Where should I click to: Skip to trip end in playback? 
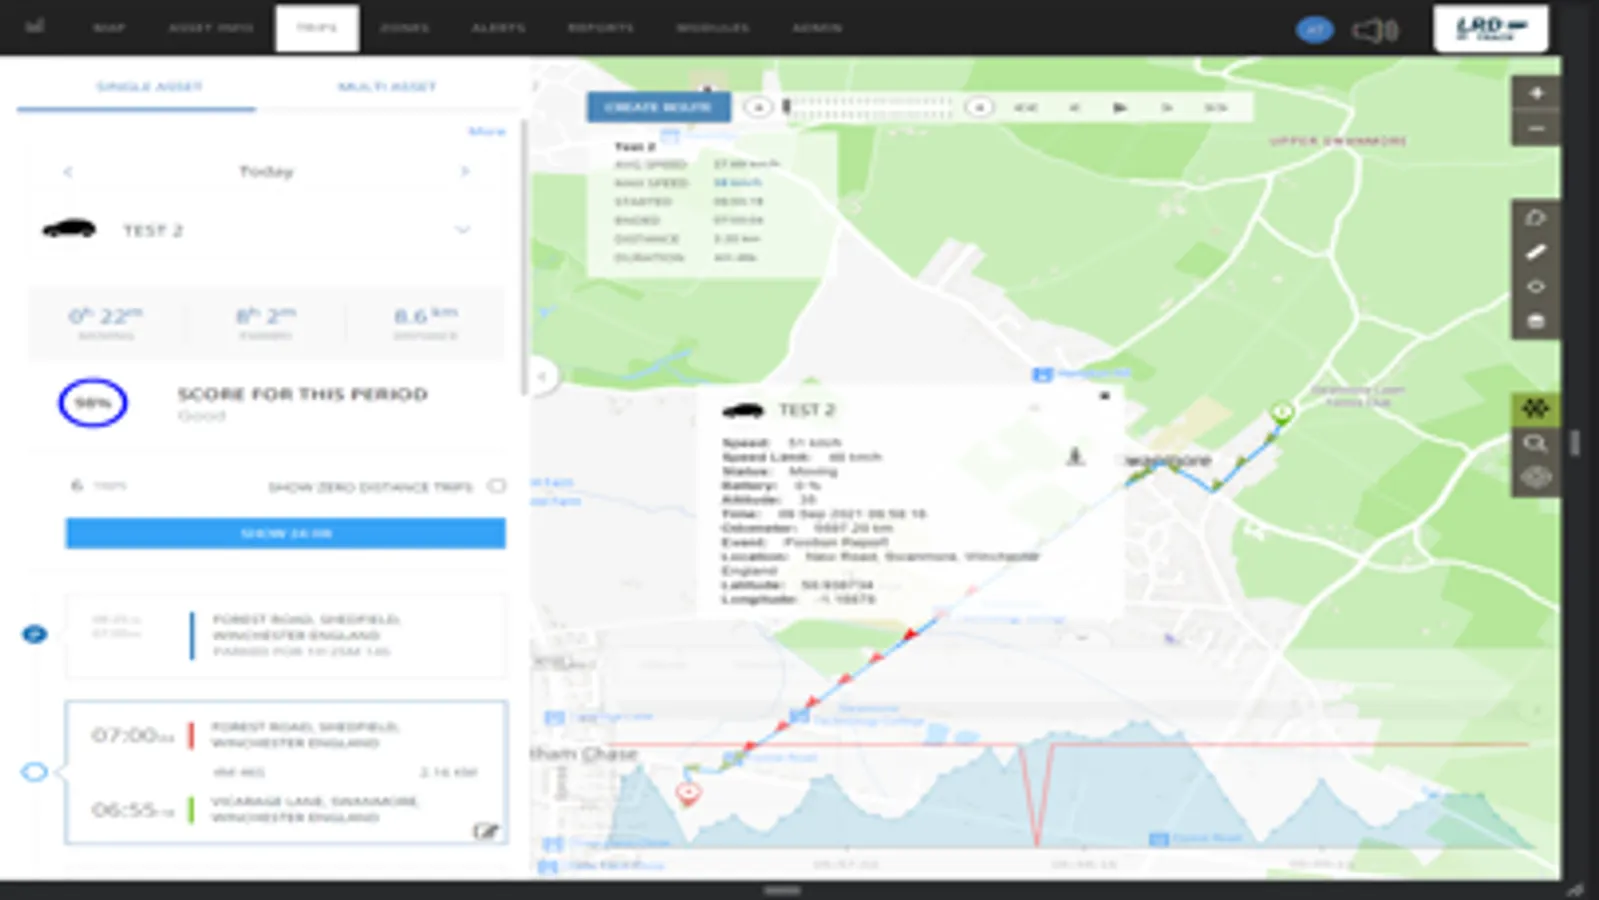[x=1216, y=107]
